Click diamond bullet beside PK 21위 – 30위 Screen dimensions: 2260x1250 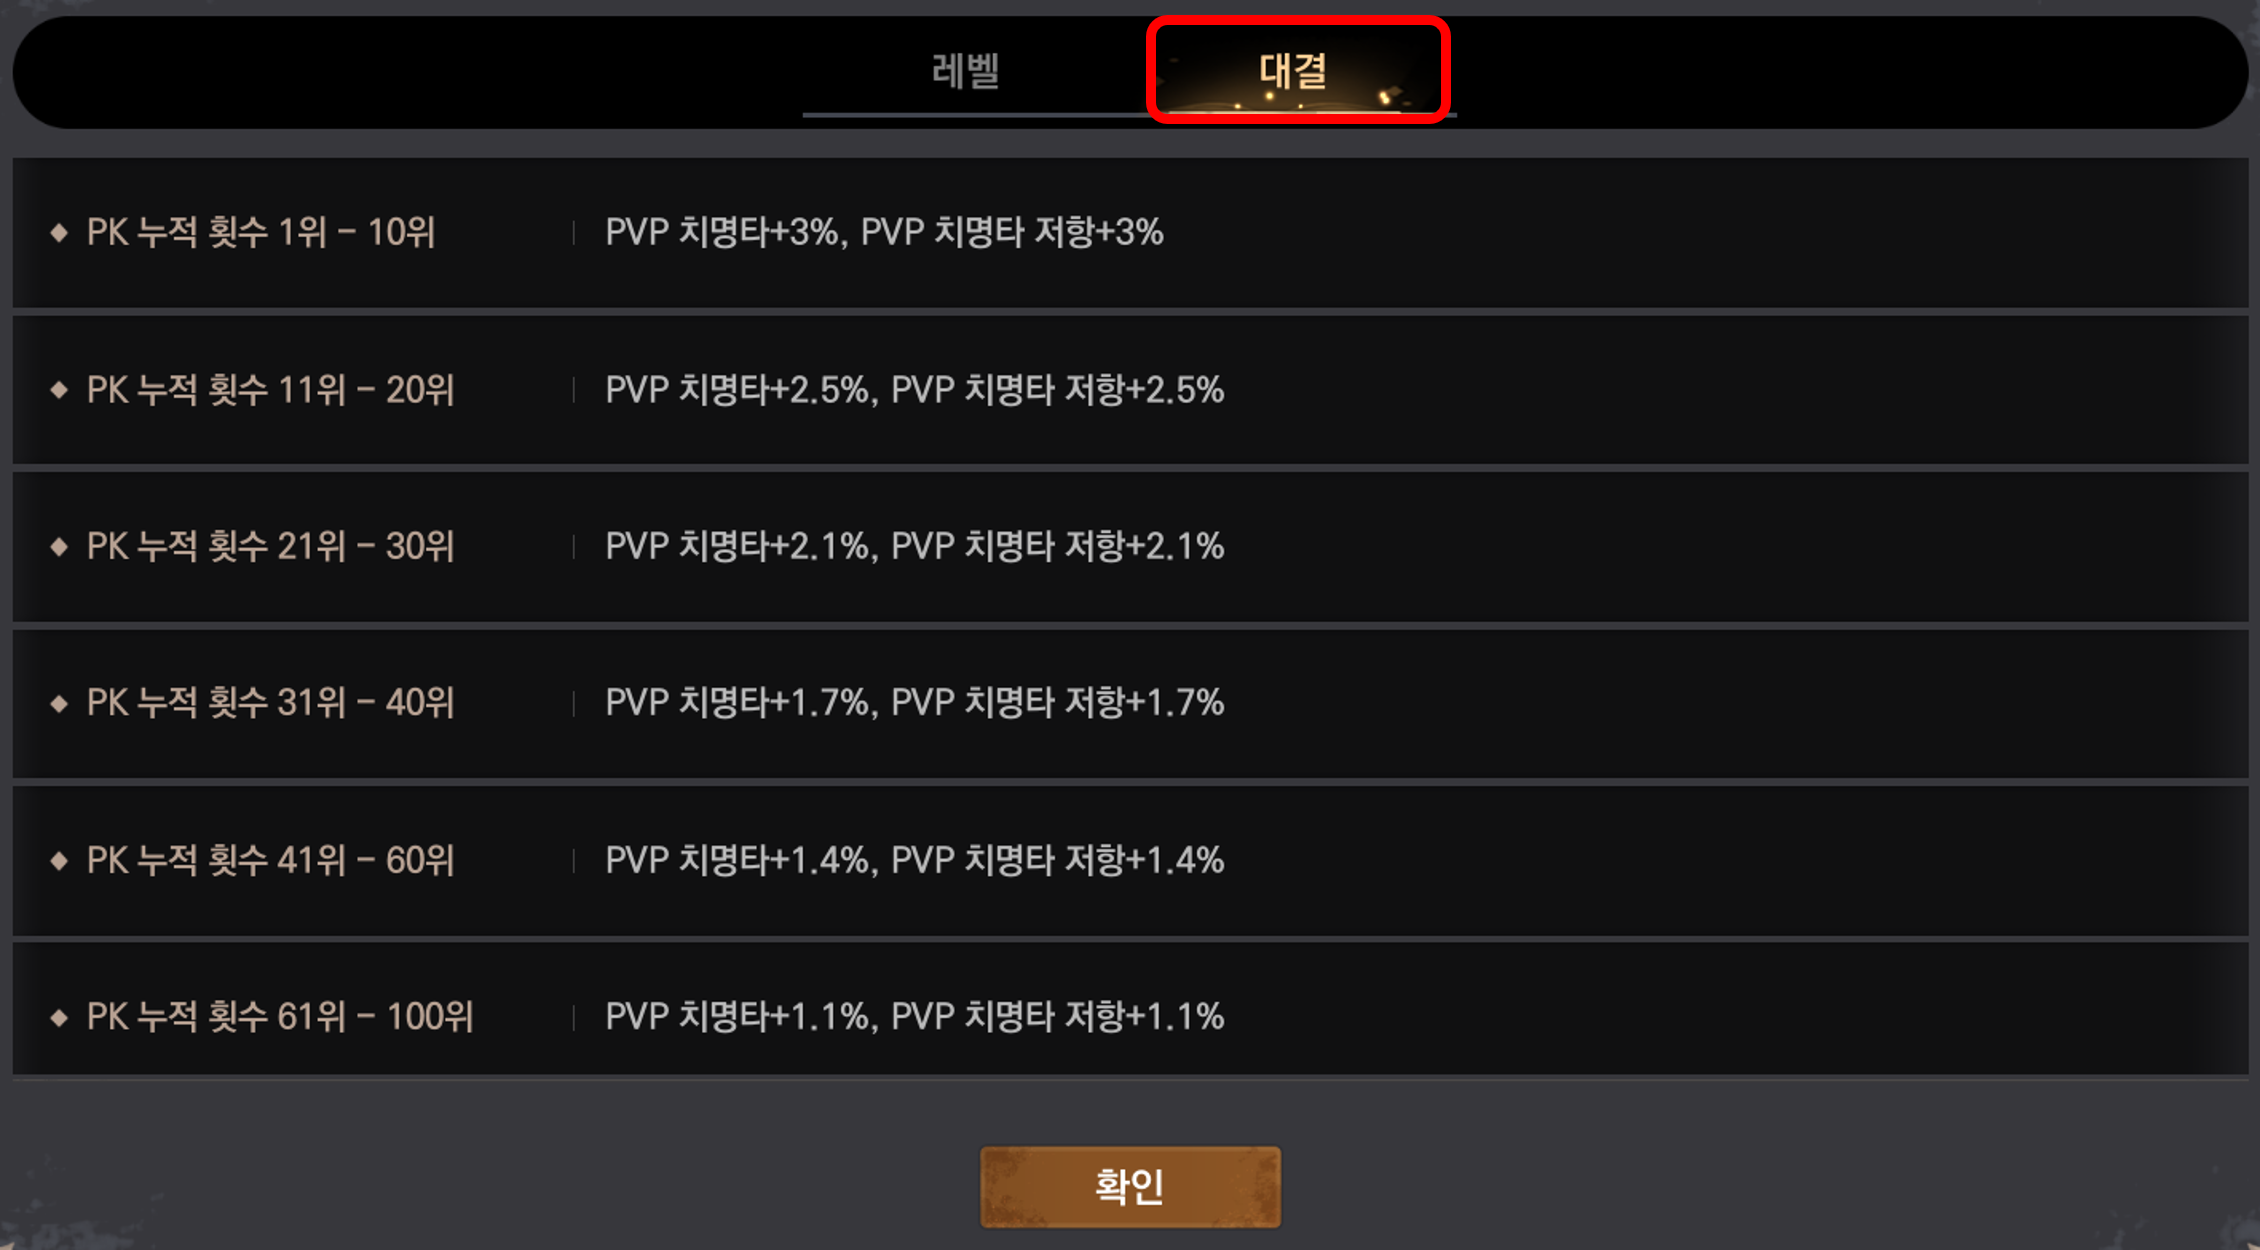[x=59, y=546]
